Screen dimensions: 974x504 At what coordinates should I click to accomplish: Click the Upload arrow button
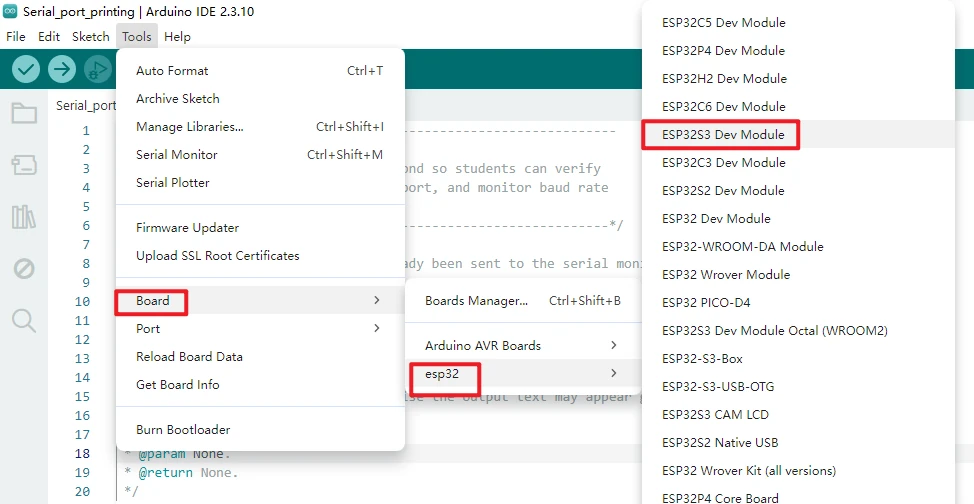[x=61, y=69]
